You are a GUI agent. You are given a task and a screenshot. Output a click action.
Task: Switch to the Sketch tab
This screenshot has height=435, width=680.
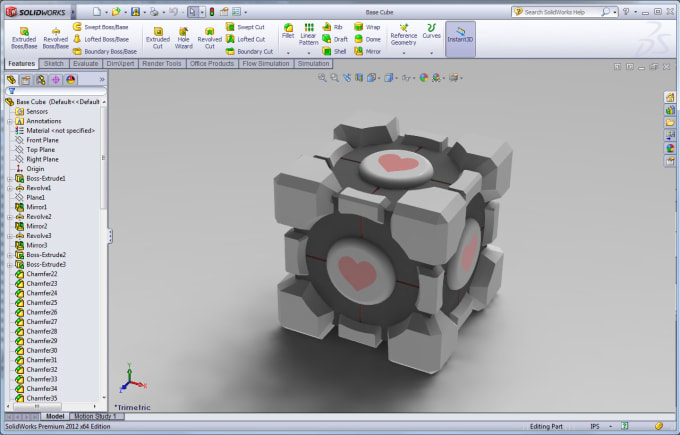(x=54, y=64)
